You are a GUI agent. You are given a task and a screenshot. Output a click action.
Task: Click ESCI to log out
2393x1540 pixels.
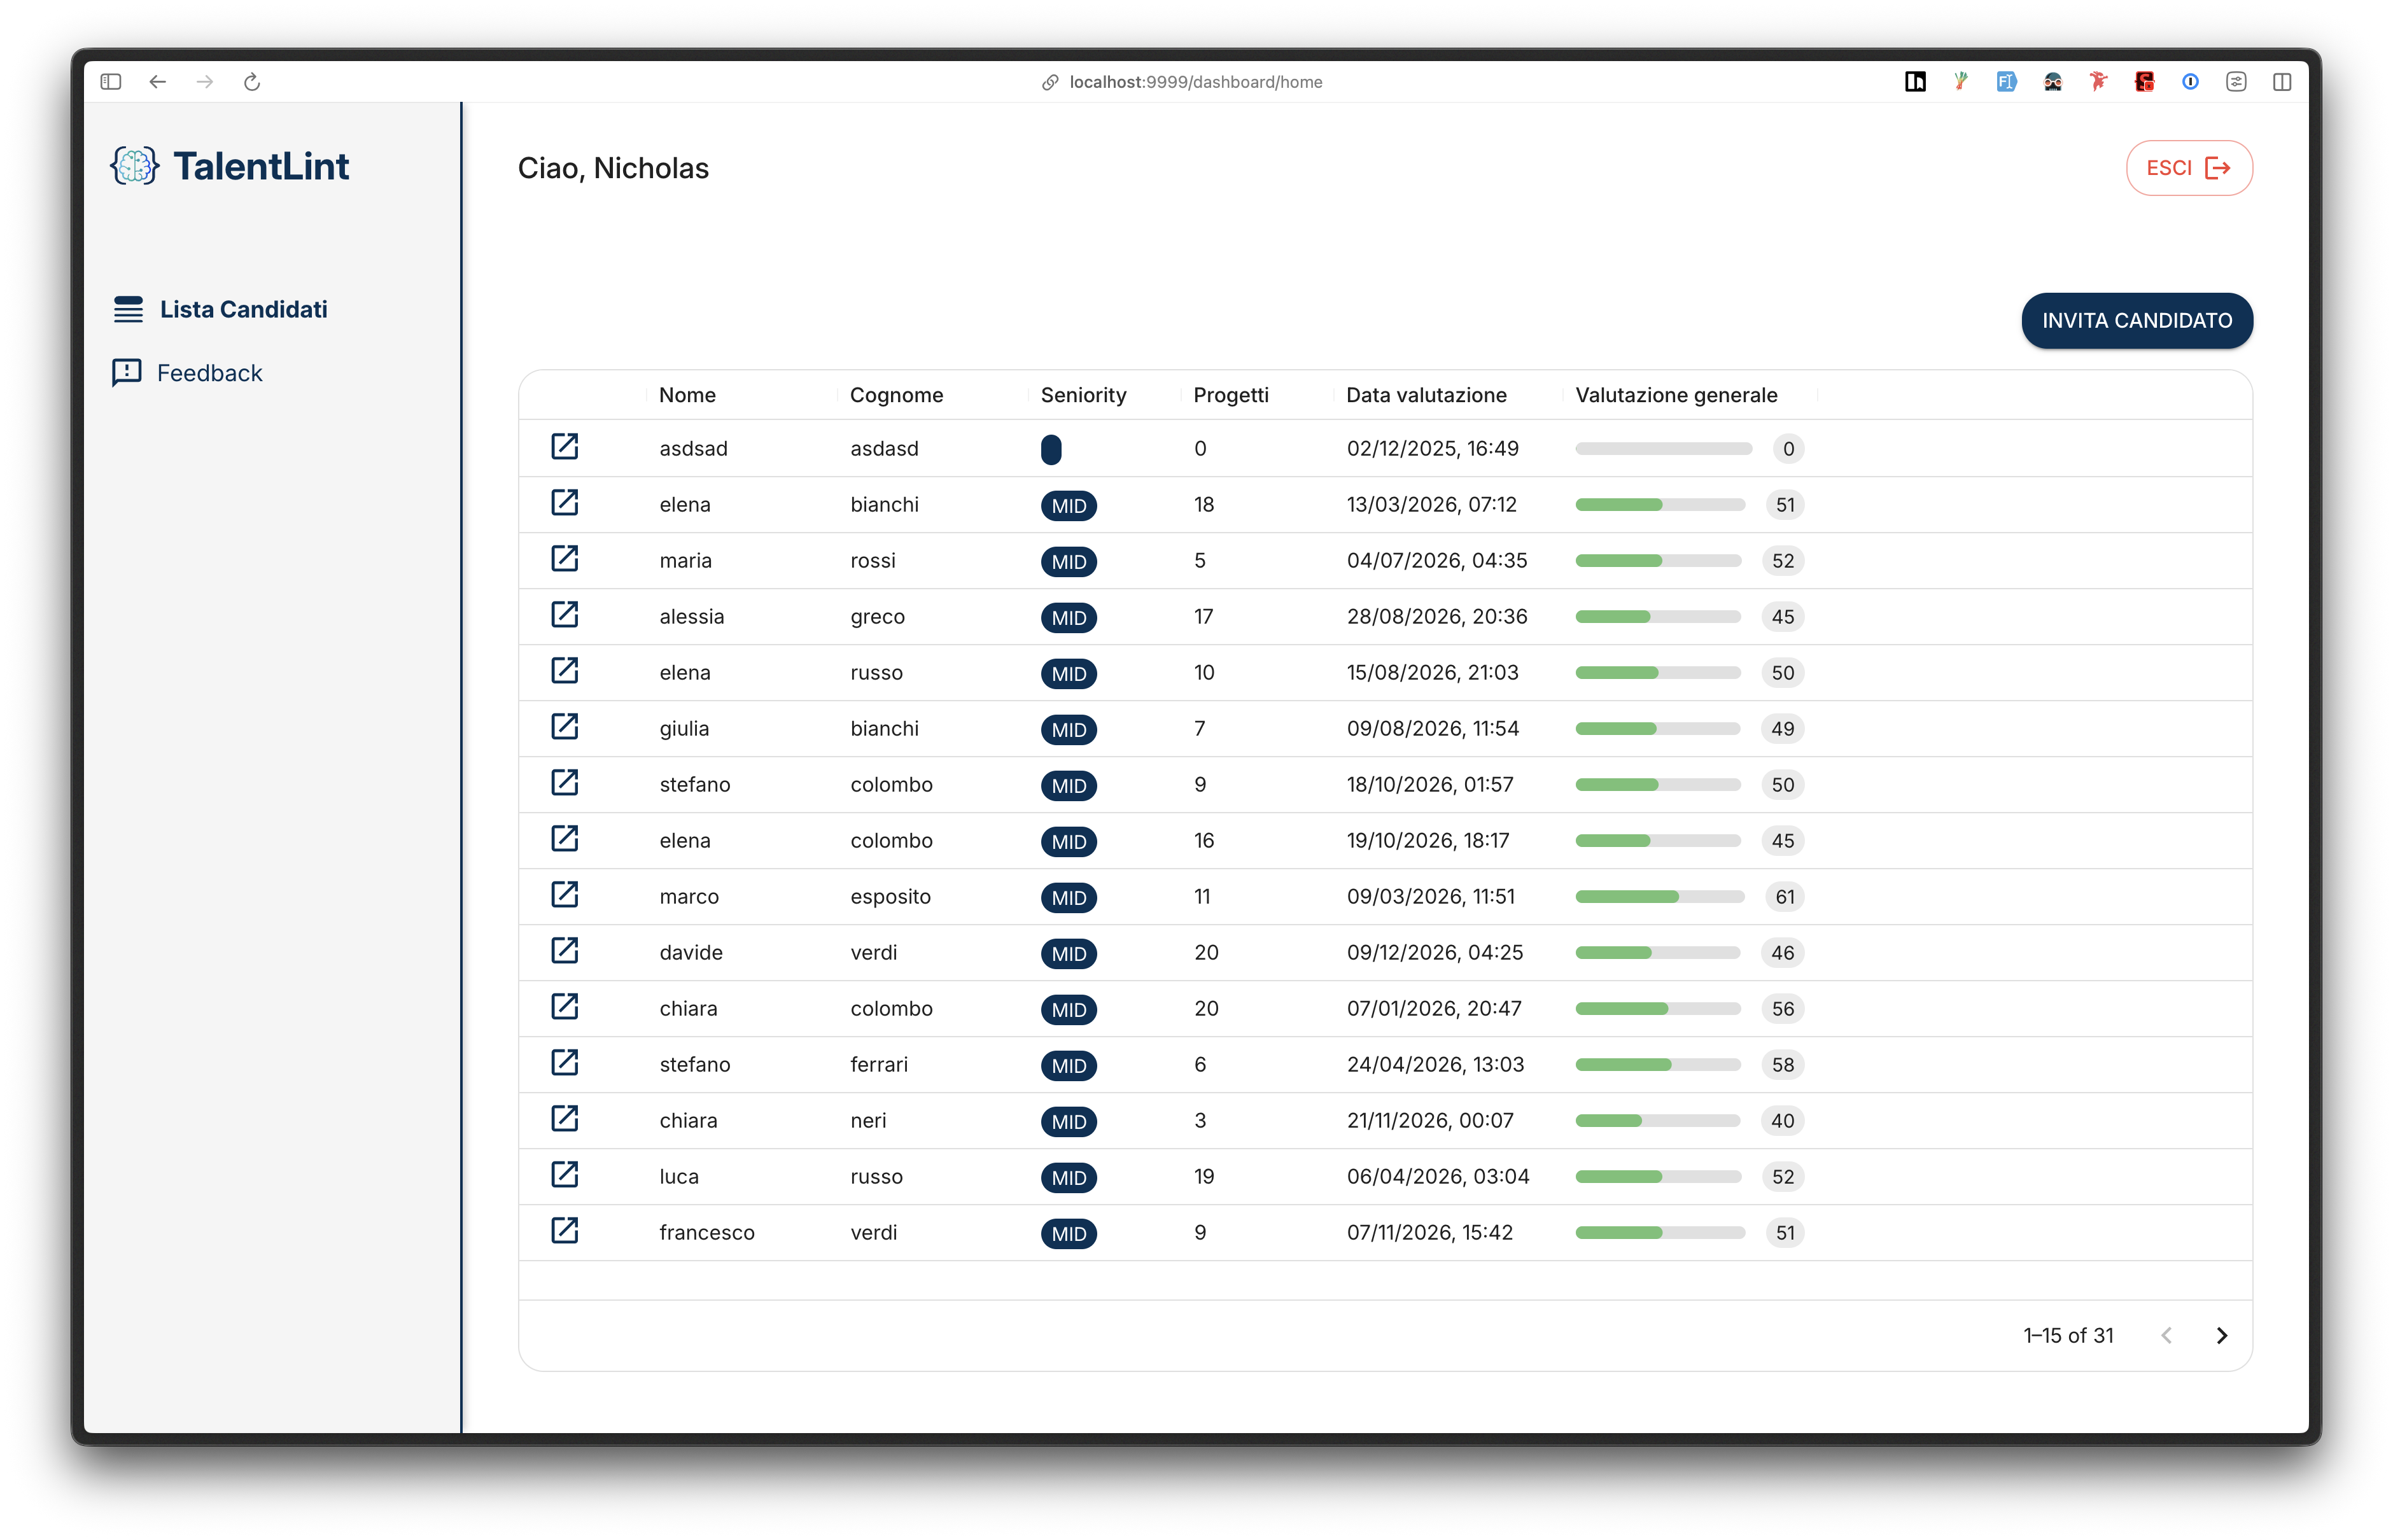tap(2188, 167)
